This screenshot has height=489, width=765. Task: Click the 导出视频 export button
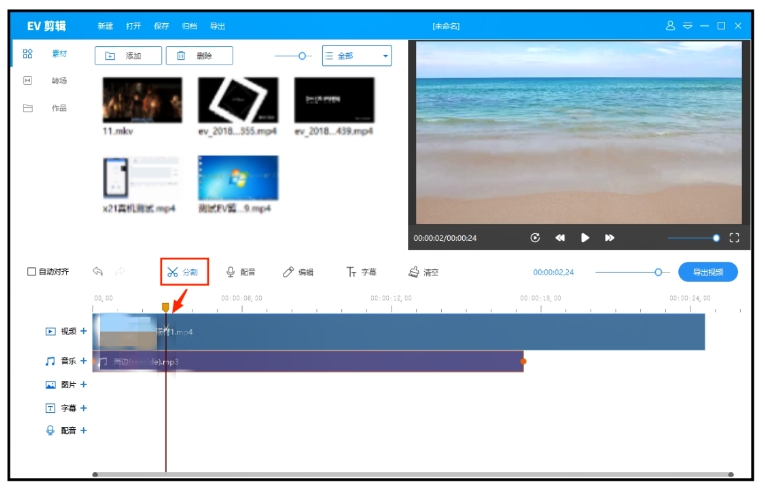[x=708, y=272]
